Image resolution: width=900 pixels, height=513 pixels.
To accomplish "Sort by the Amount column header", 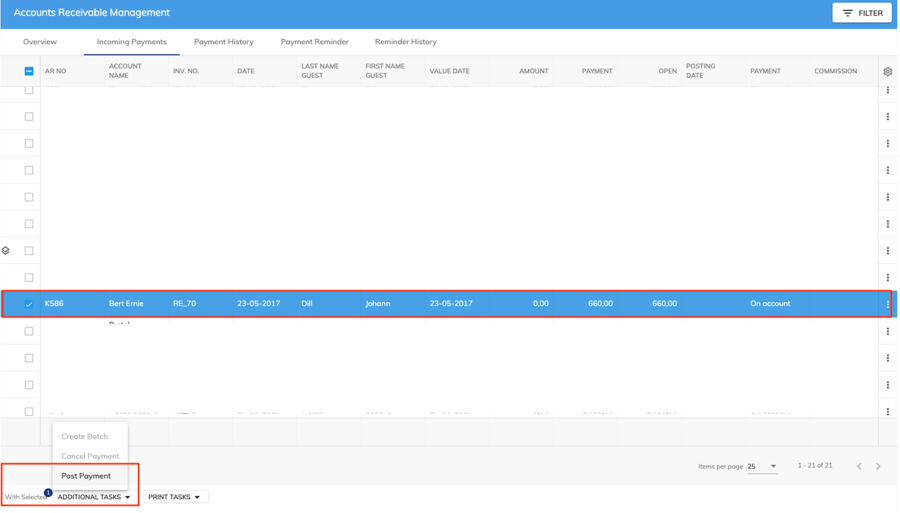I will point(533,72).
